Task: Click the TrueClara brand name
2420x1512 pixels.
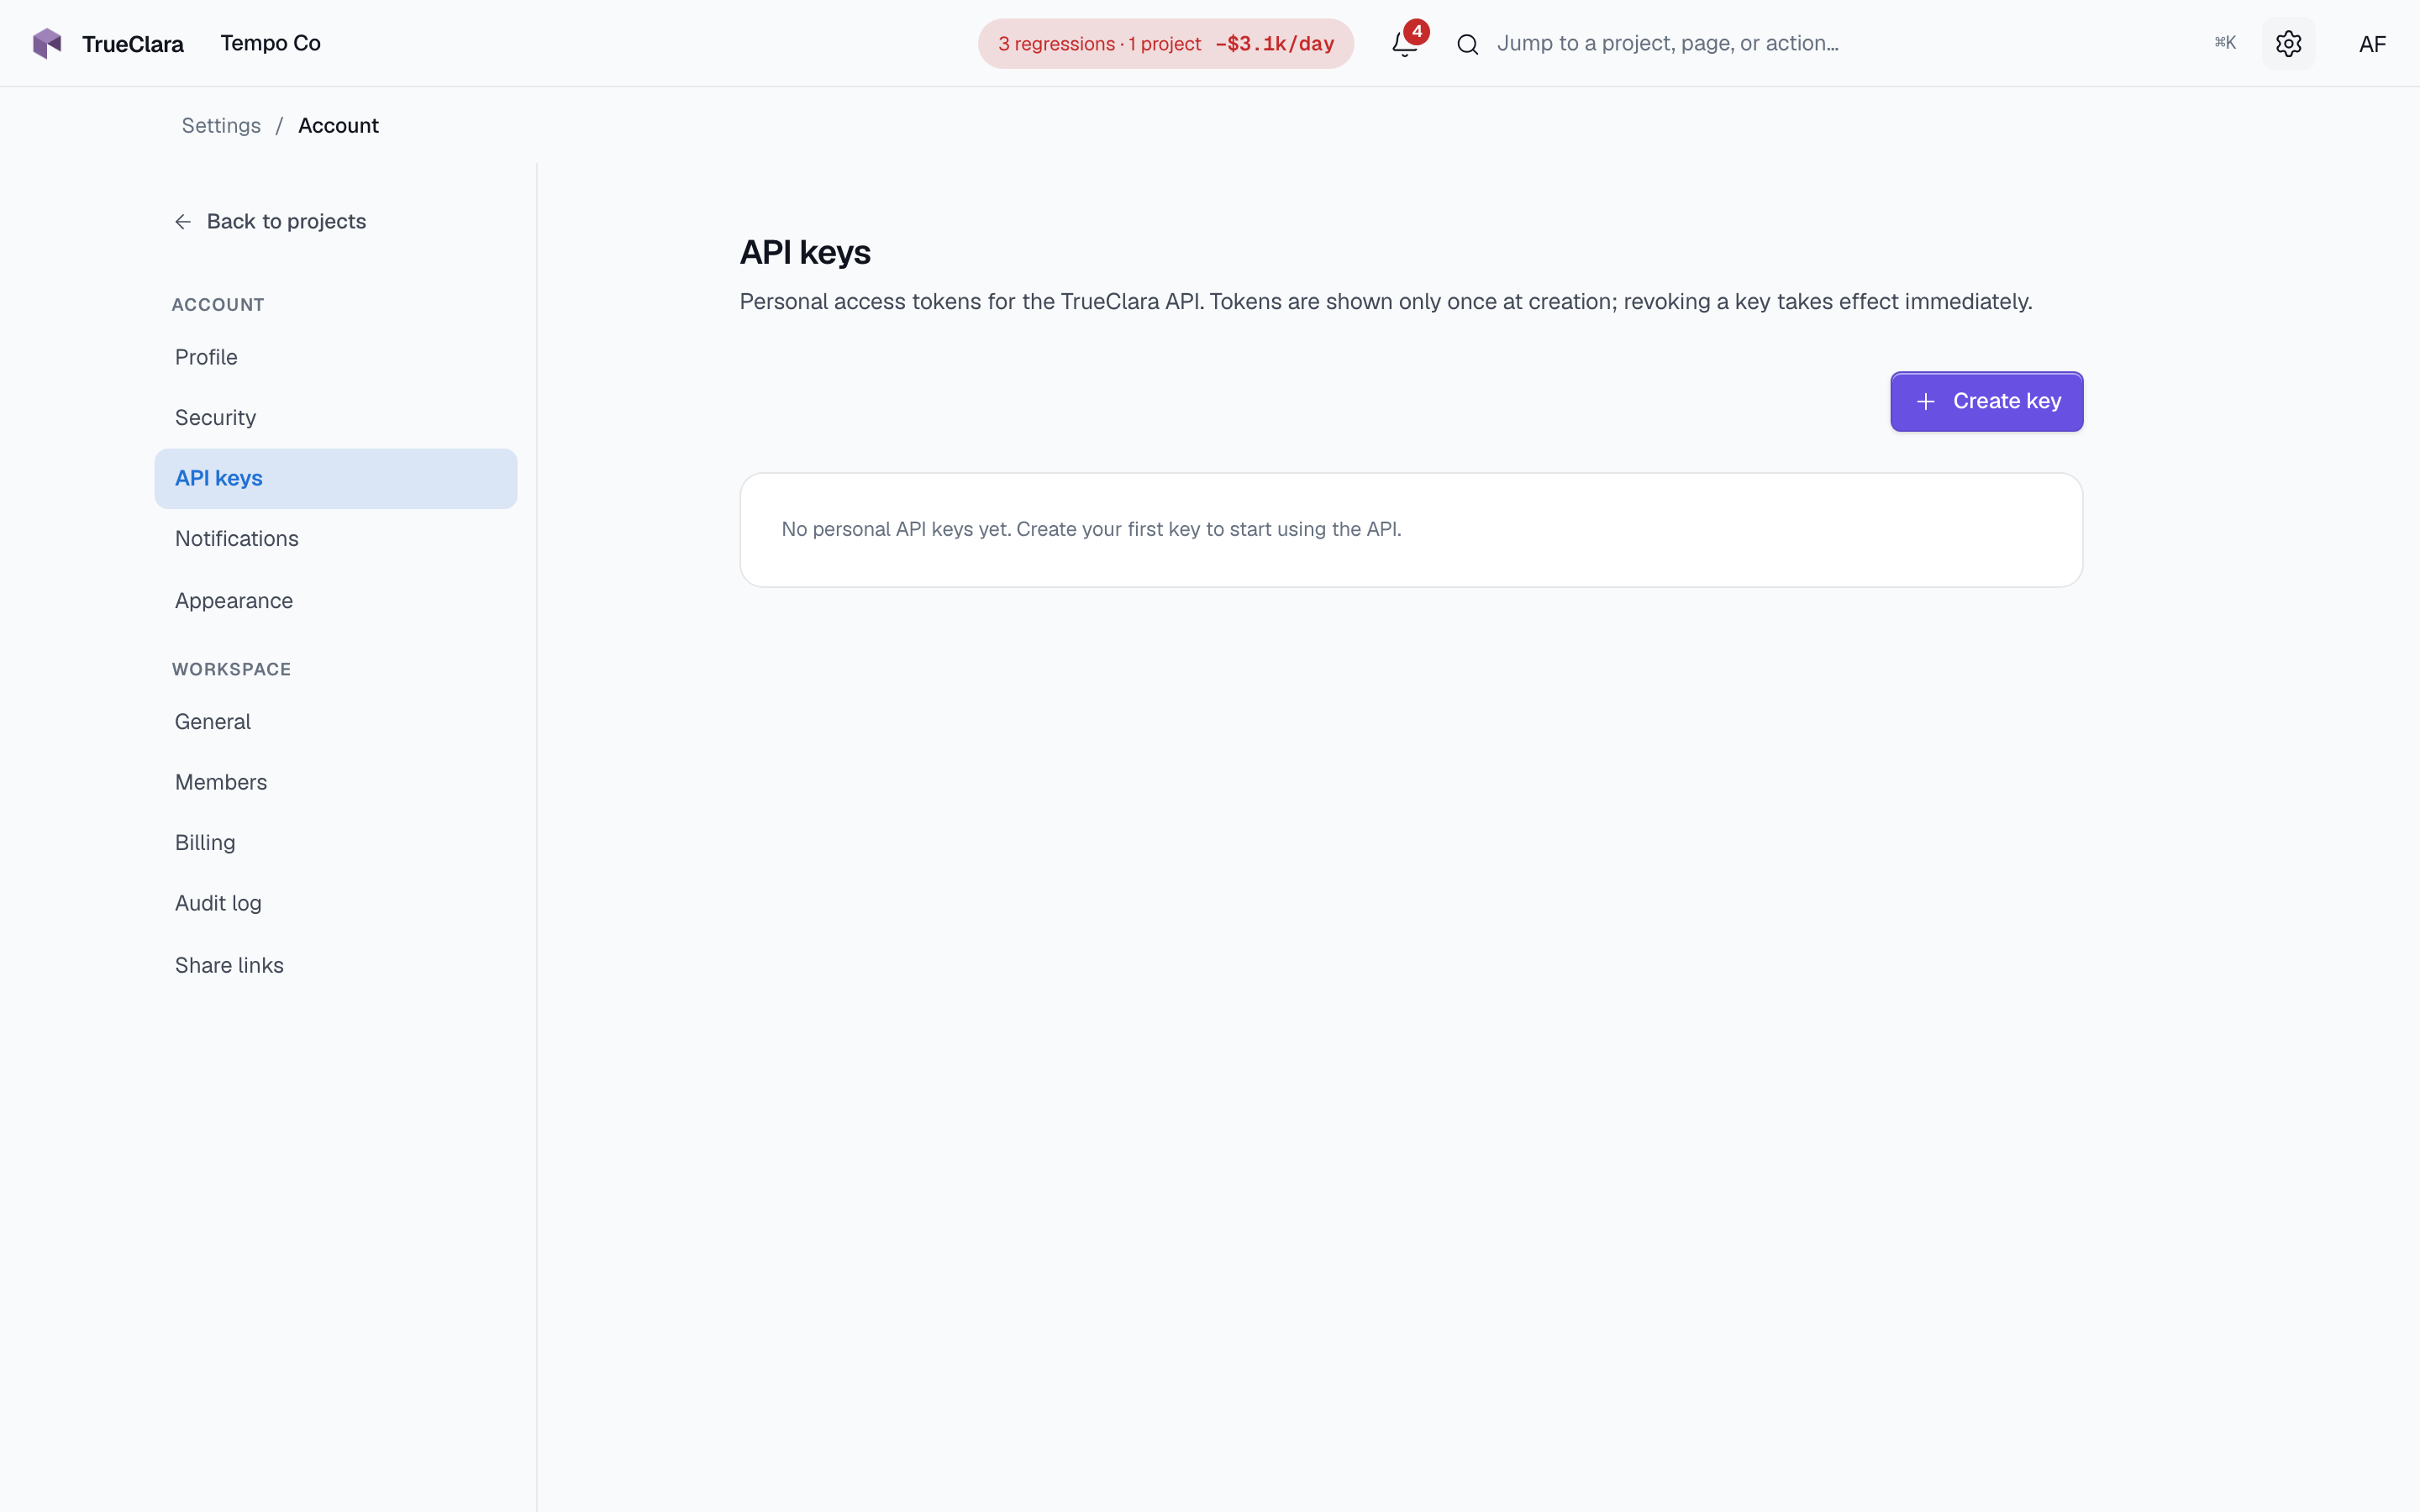Action: (133, 44)
